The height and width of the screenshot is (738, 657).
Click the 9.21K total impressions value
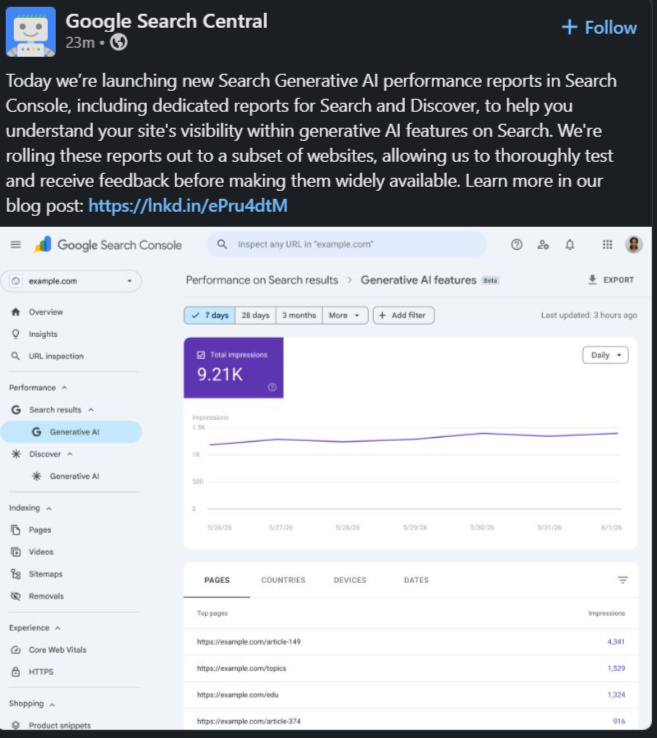pos(220,375)
